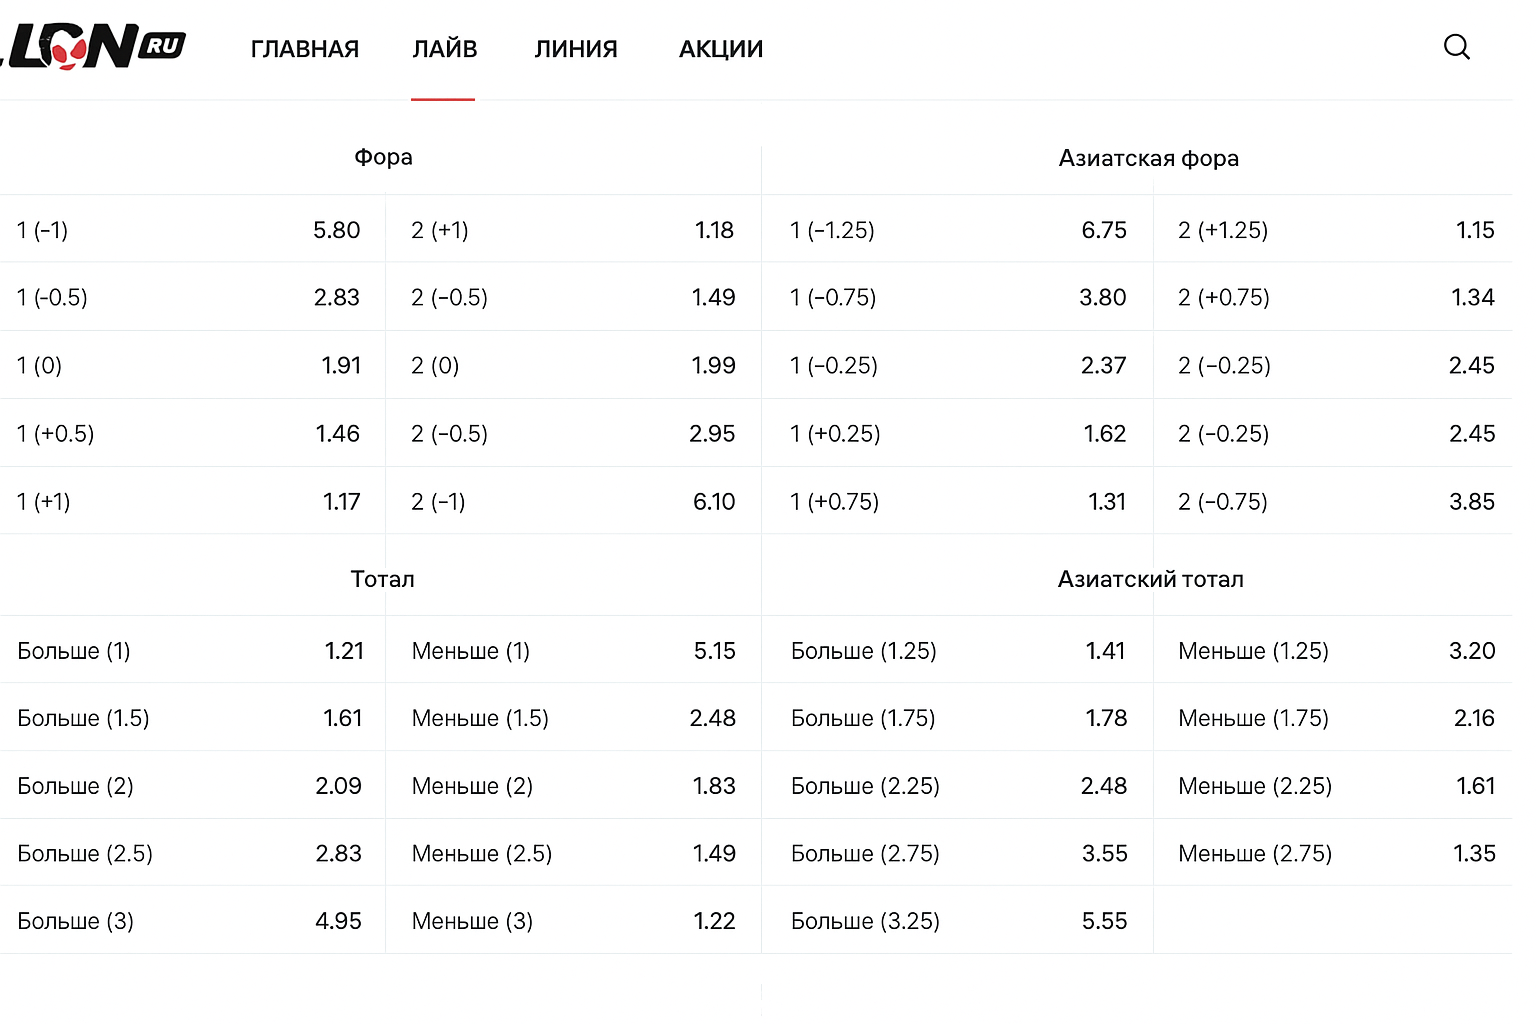The image size is (1536, 1024).
Task: Open the ГЛАВНАЯ menu item
Action: (x=304, y=49)
